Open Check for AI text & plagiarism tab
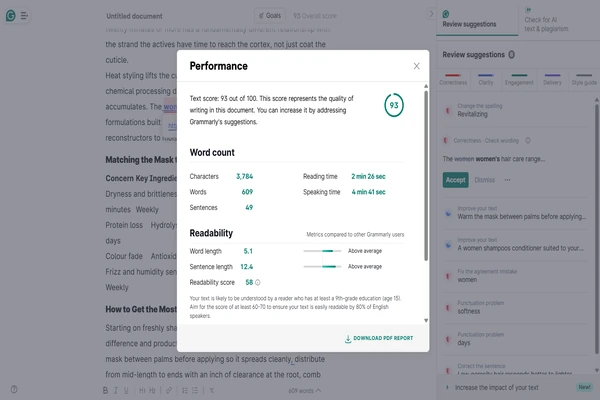Screen dimensions: 600x400 click(546, 20)
